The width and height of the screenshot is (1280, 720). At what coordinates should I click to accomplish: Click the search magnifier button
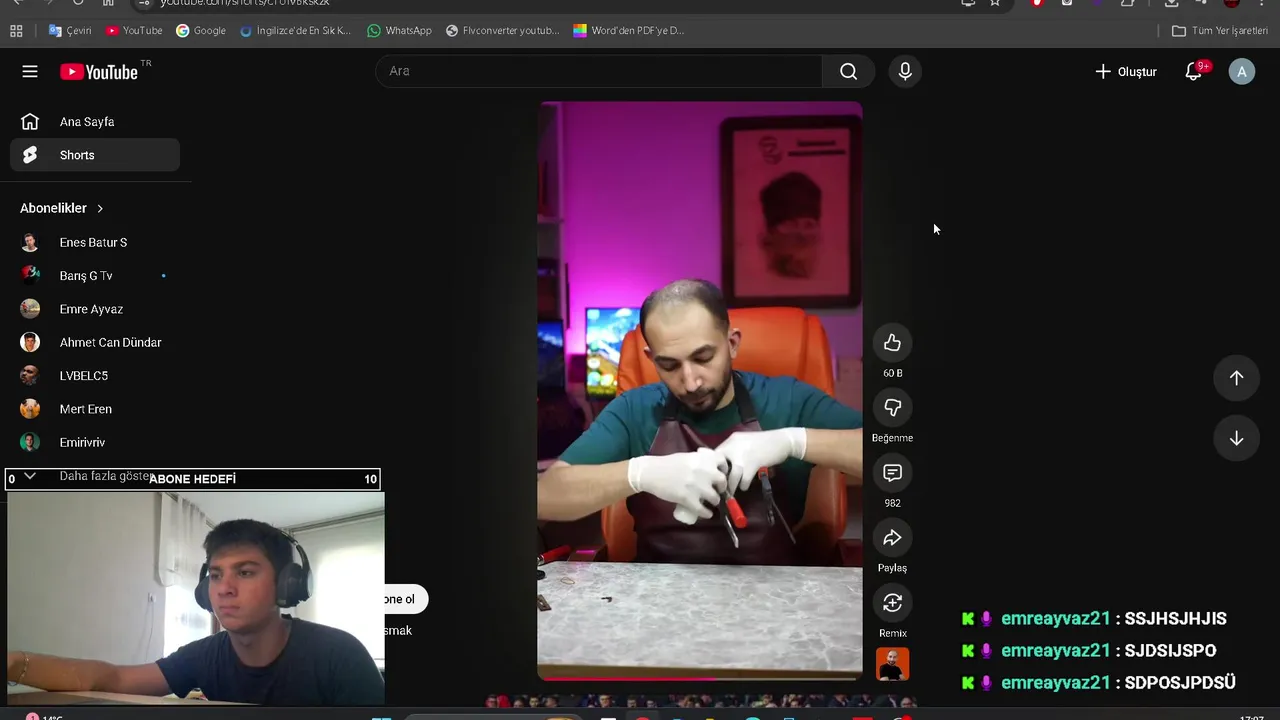pos(848,71)
